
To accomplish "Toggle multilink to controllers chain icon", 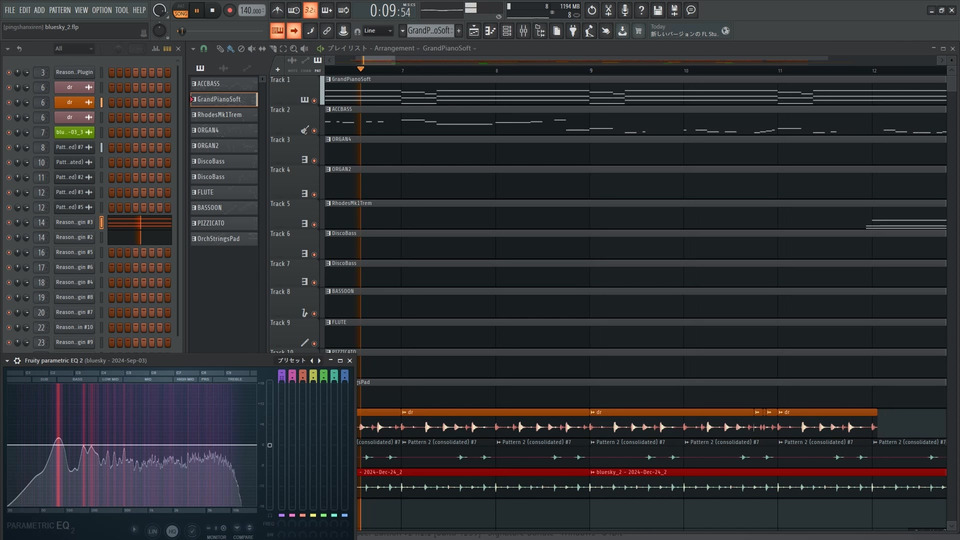I will click(327, 31).
